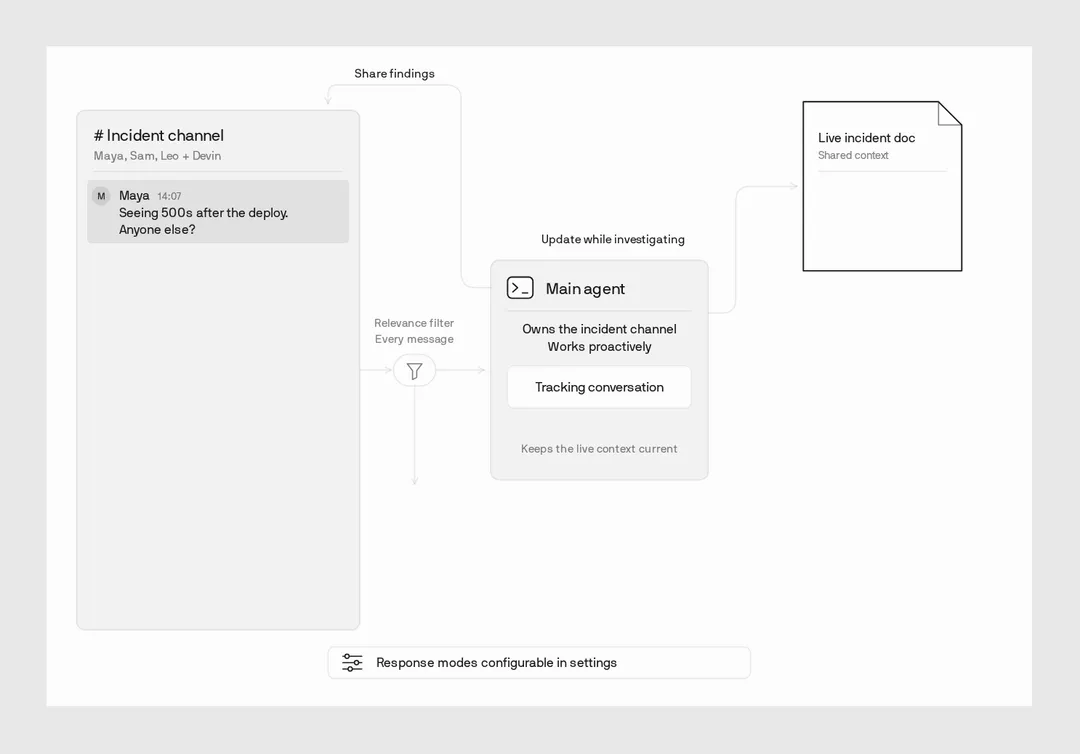Click the Live incident doc page

882,186
